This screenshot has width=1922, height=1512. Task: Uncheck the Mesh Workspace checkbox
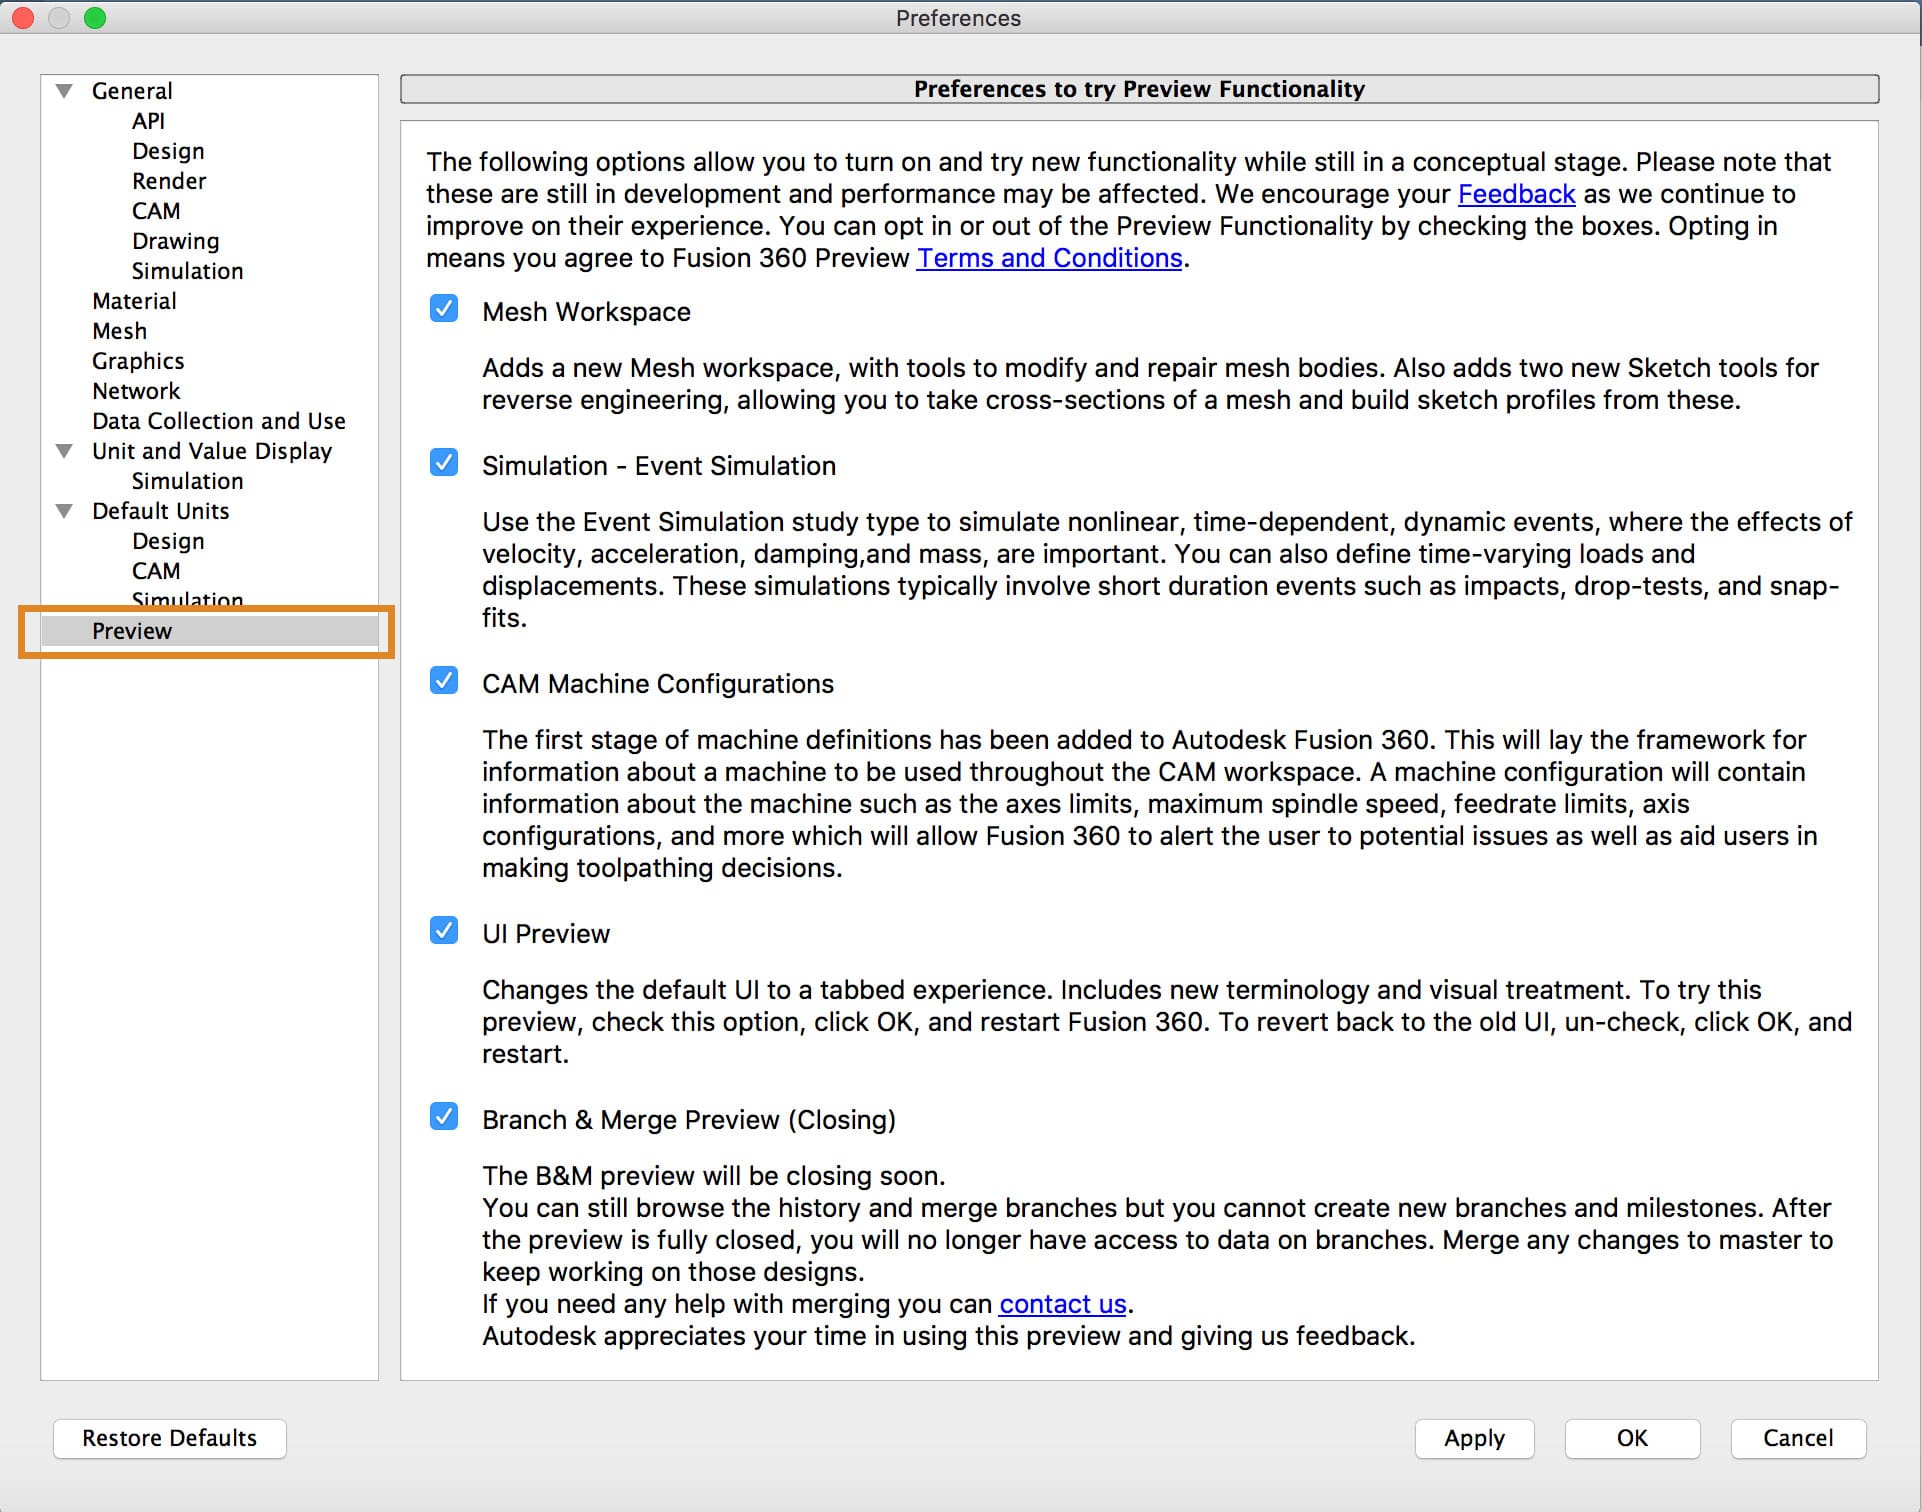tap(444, 308)
